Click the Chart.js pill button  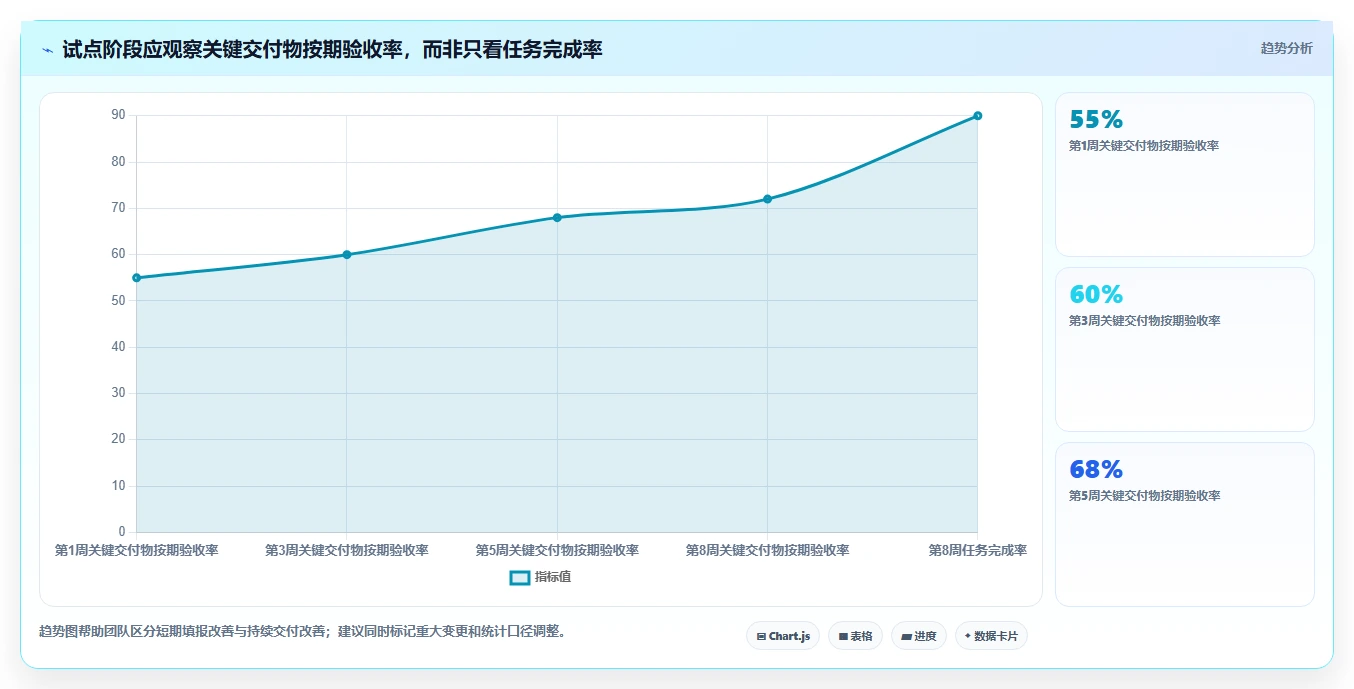pos(783,636)
